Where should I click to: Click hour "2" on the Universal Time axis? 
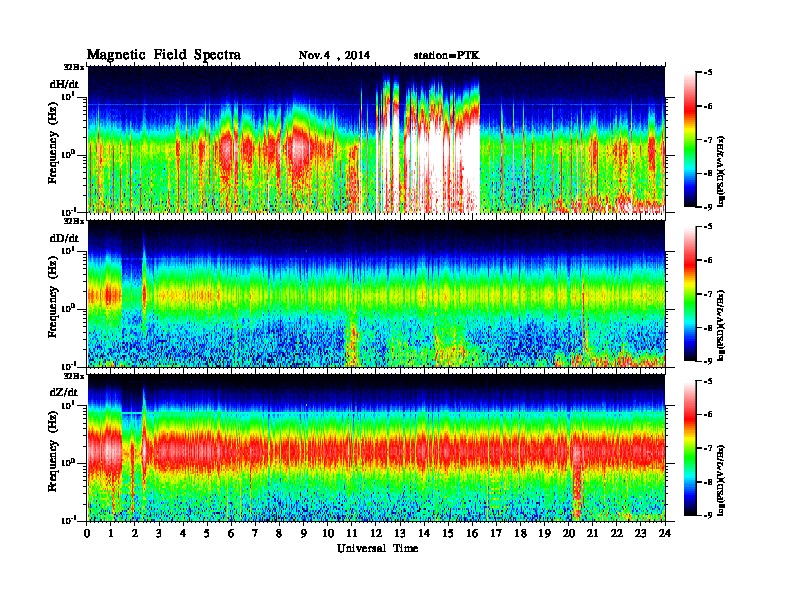[x=135, y=533]
